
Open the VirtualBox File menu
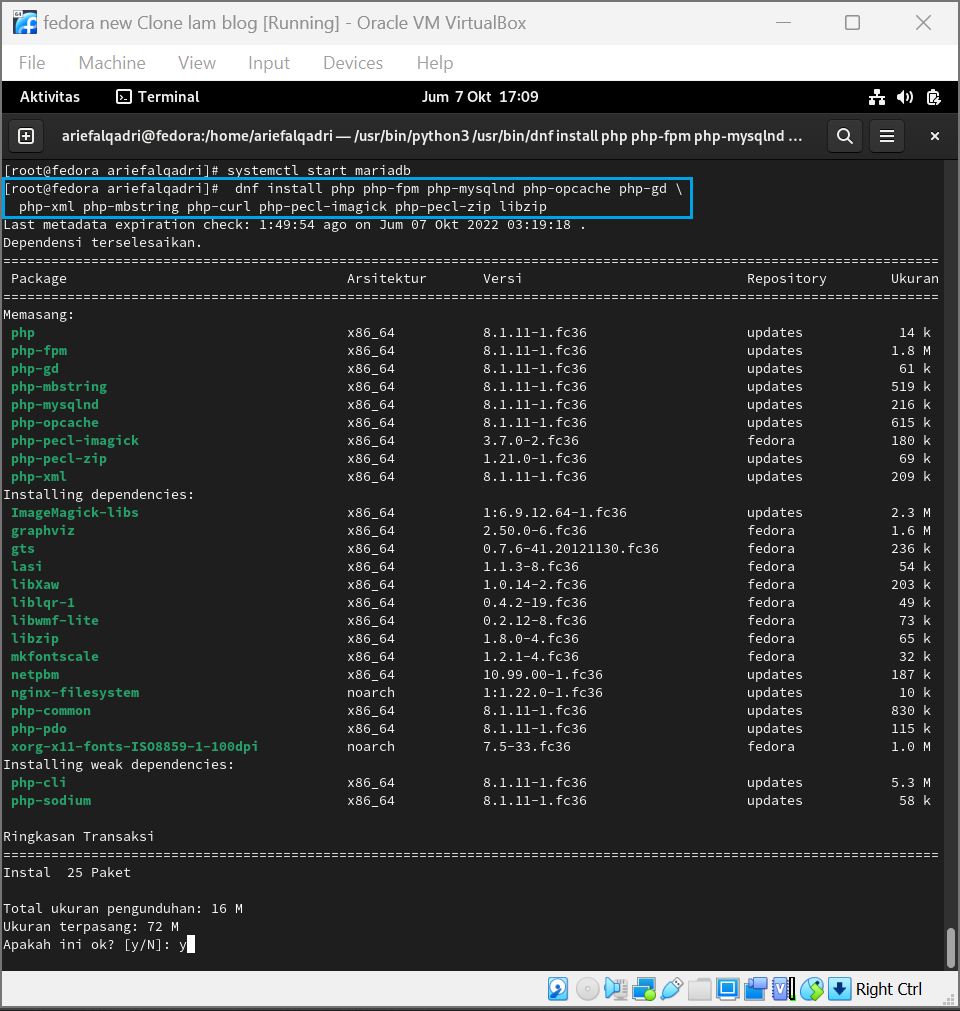coord(32,63)
